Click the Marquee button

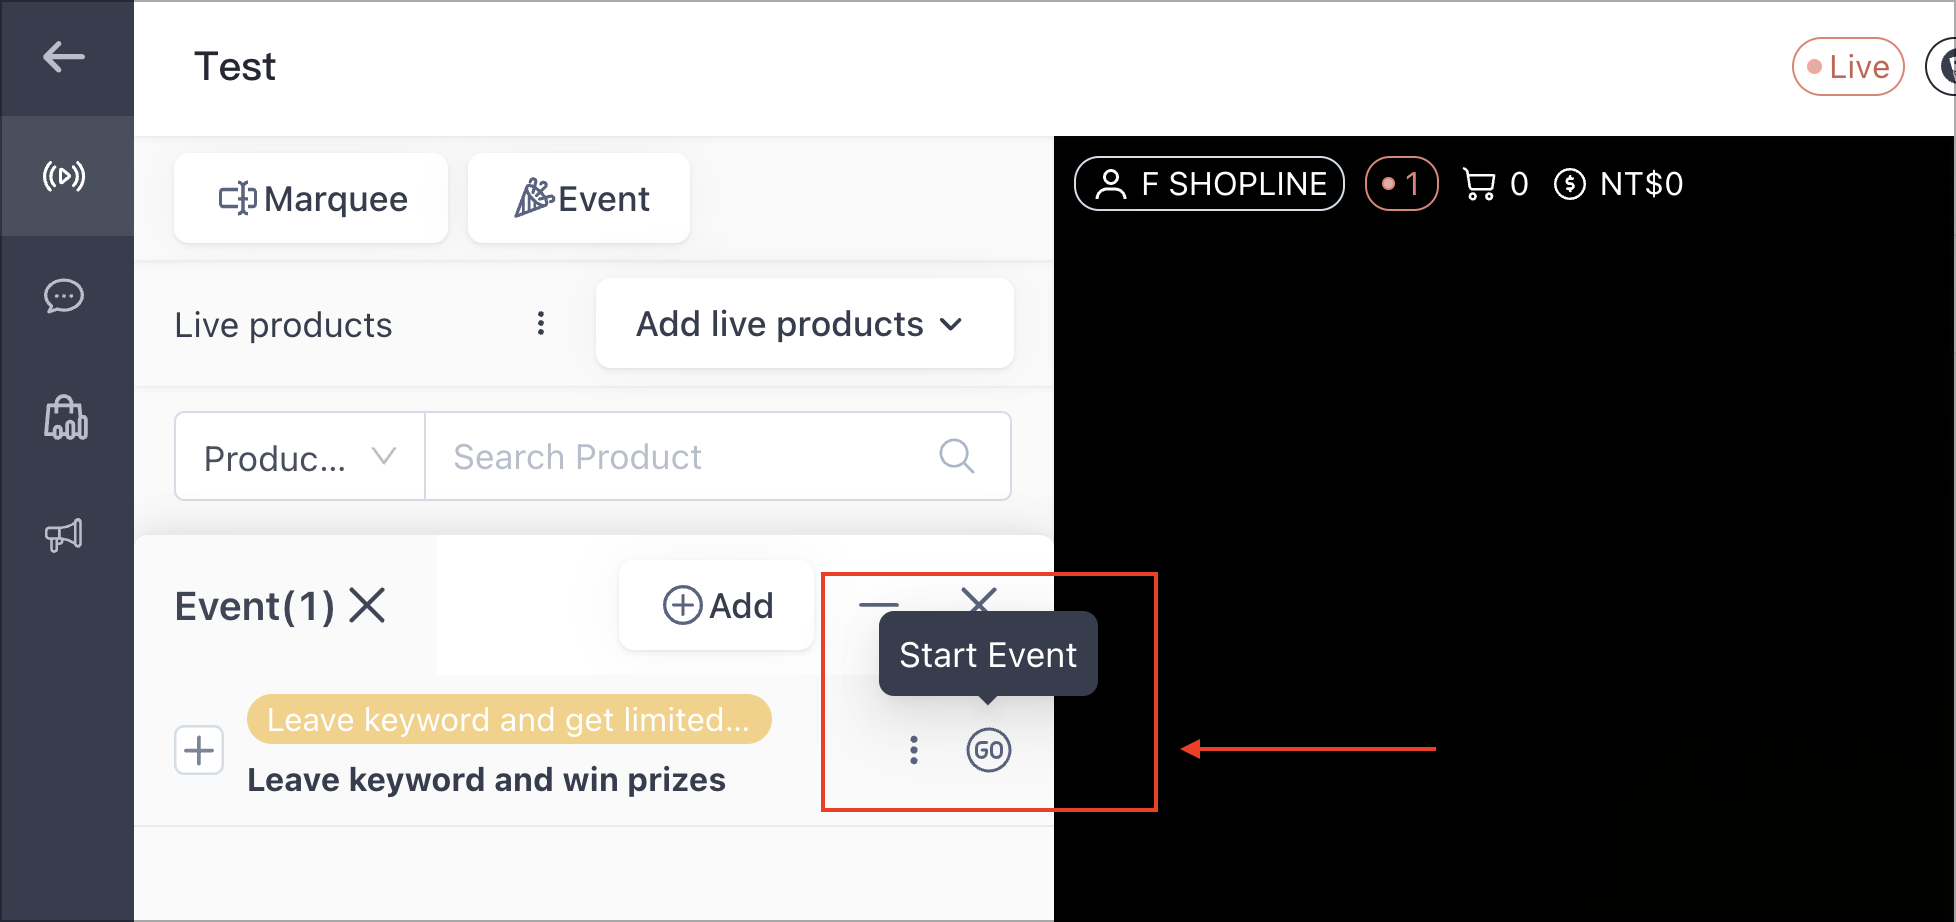click(311, 198)
